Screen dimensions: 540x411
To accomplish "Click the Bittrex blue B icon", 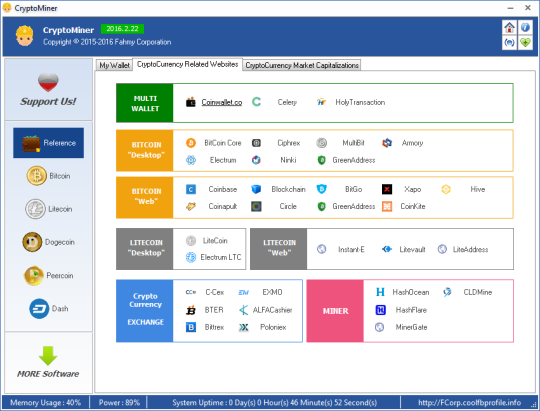I will [191, 327].
